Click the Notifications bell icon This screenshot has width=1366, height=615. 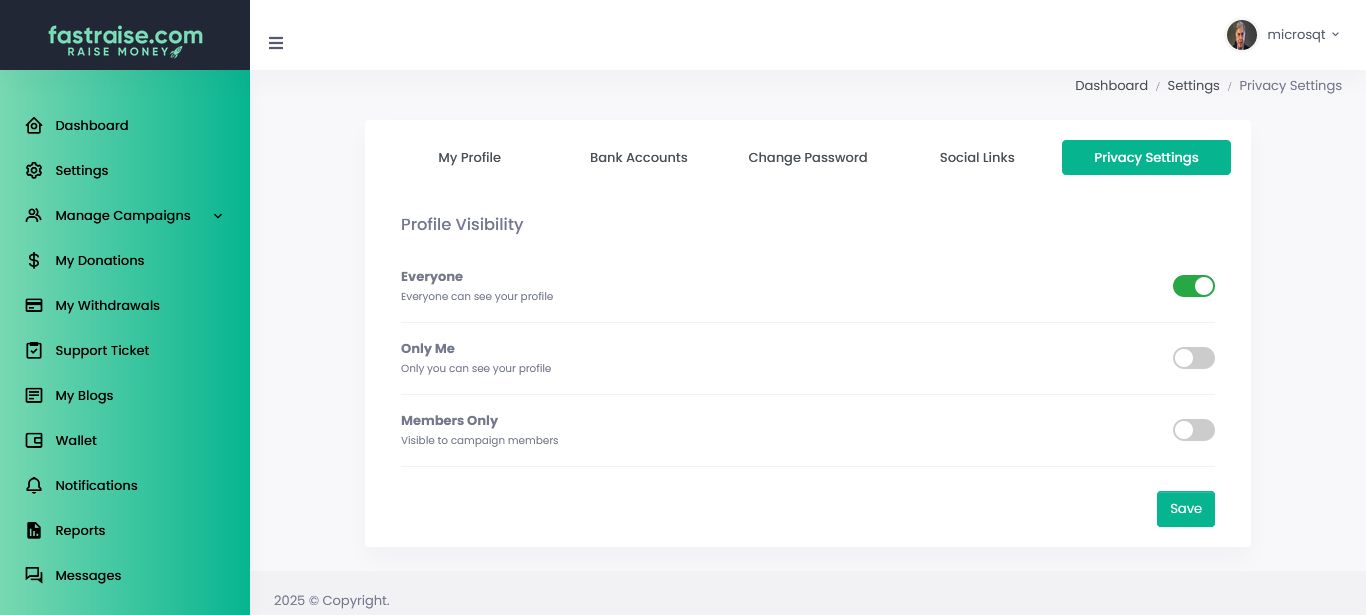(34, 486)
